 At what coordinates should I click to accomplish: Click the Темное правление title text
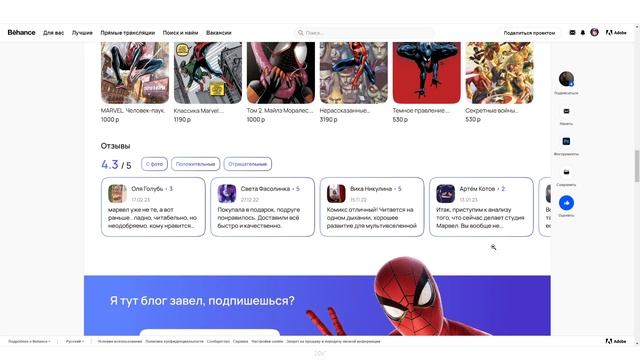(421, 111)
